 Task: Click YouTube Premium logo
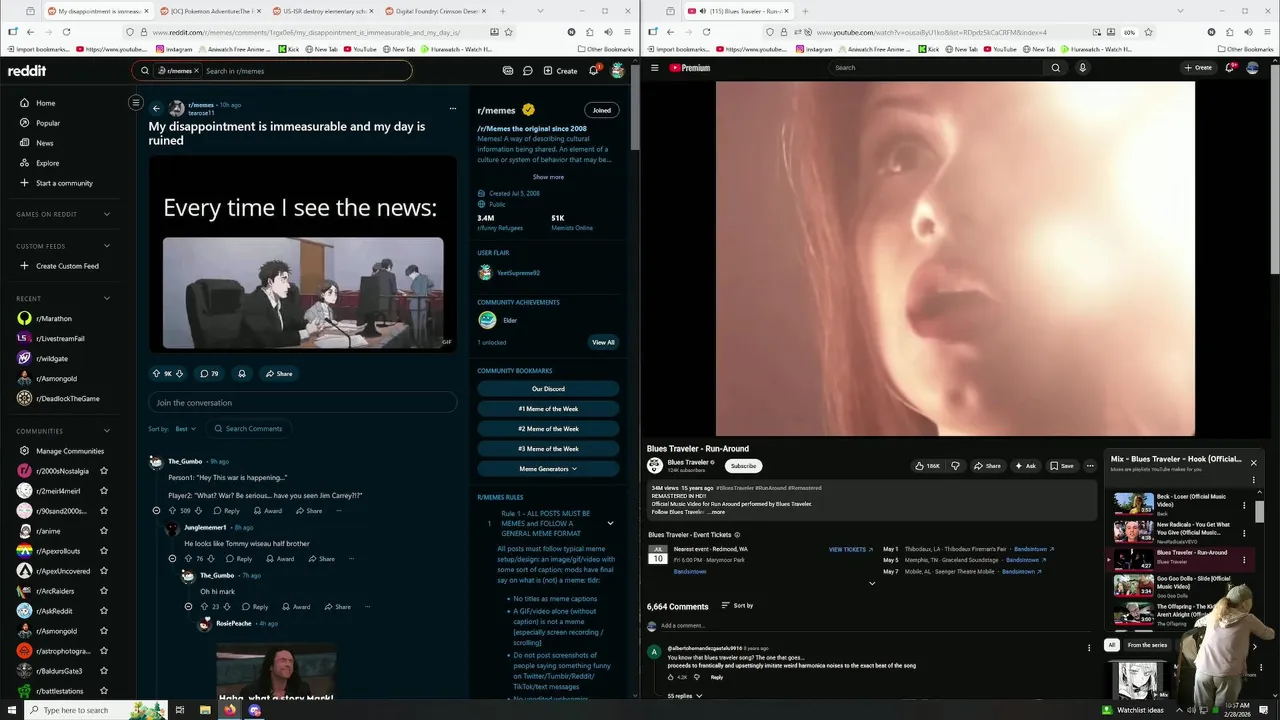(x=689, y=68)
